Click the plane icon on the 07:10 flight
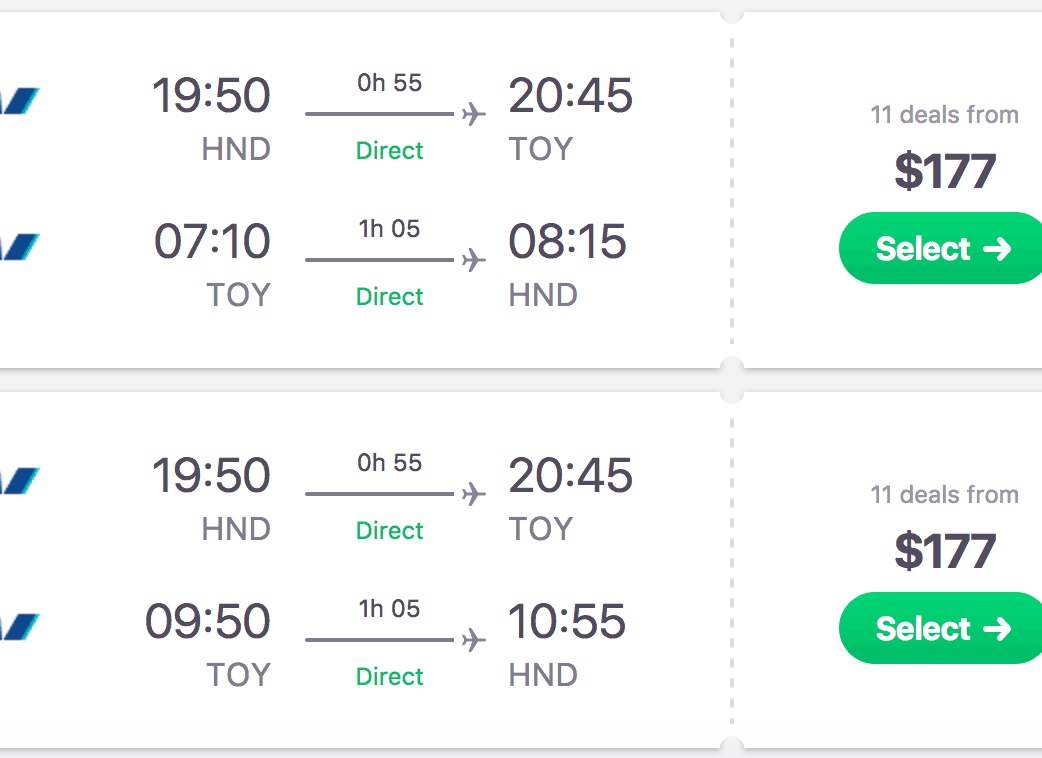Viewport: 1042px width, 758px height. pos(474,260)
